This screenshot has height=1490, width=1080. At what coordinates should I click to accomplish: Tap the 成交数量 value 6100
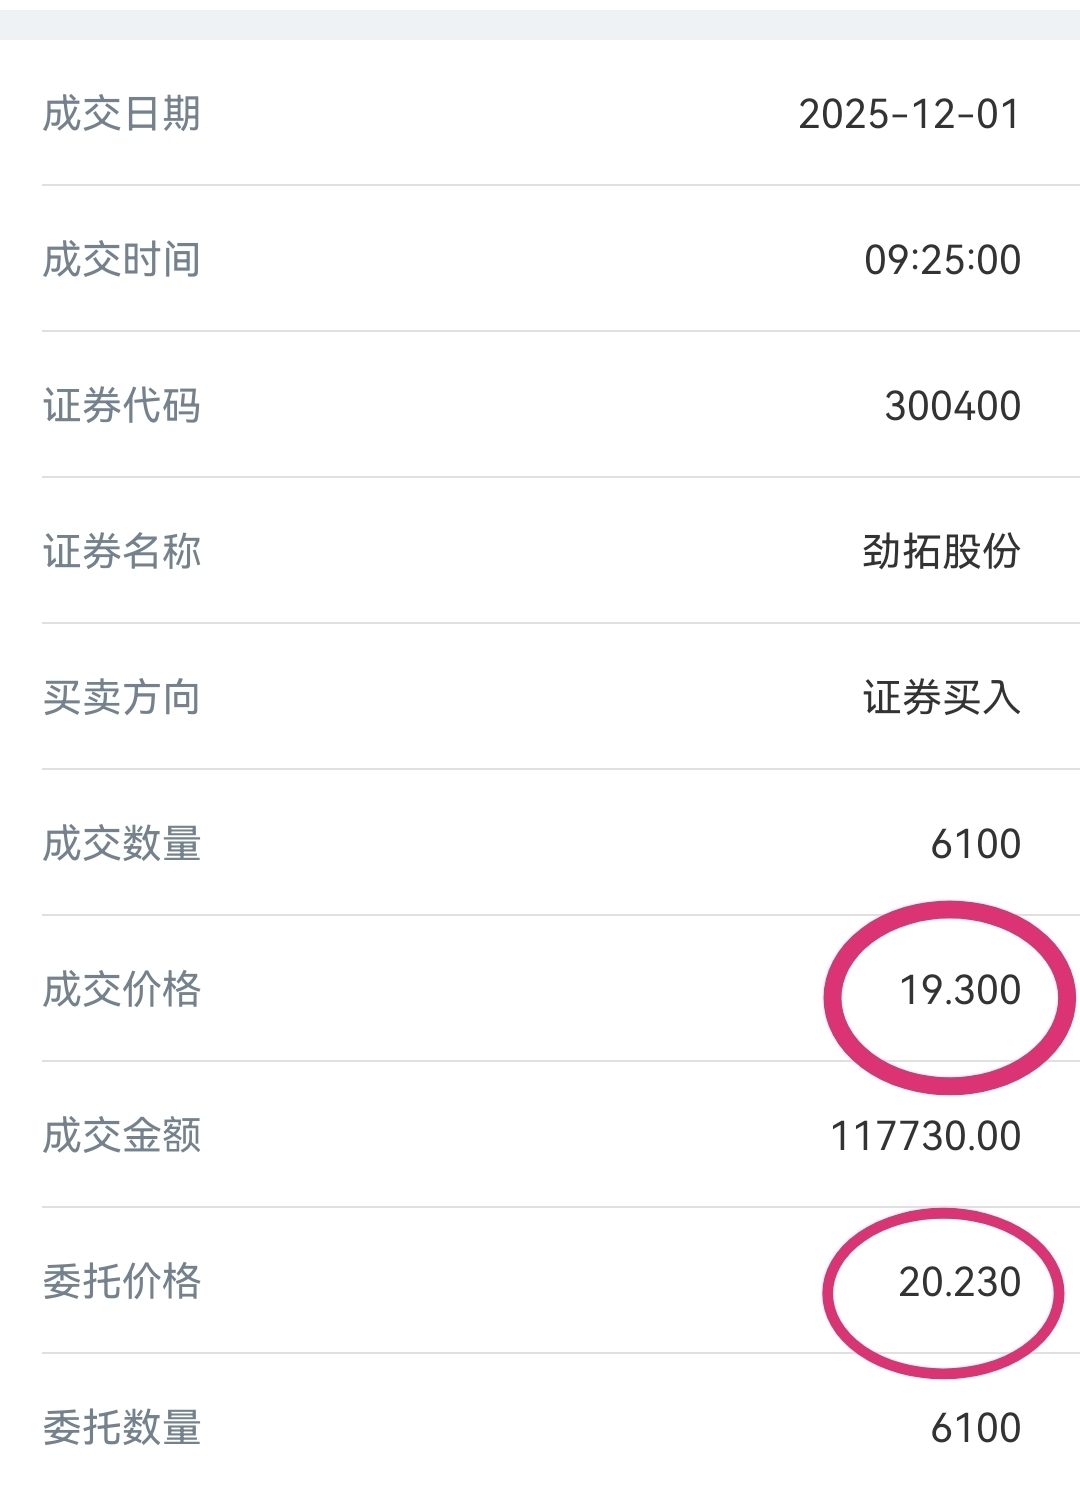coord(975,844)
